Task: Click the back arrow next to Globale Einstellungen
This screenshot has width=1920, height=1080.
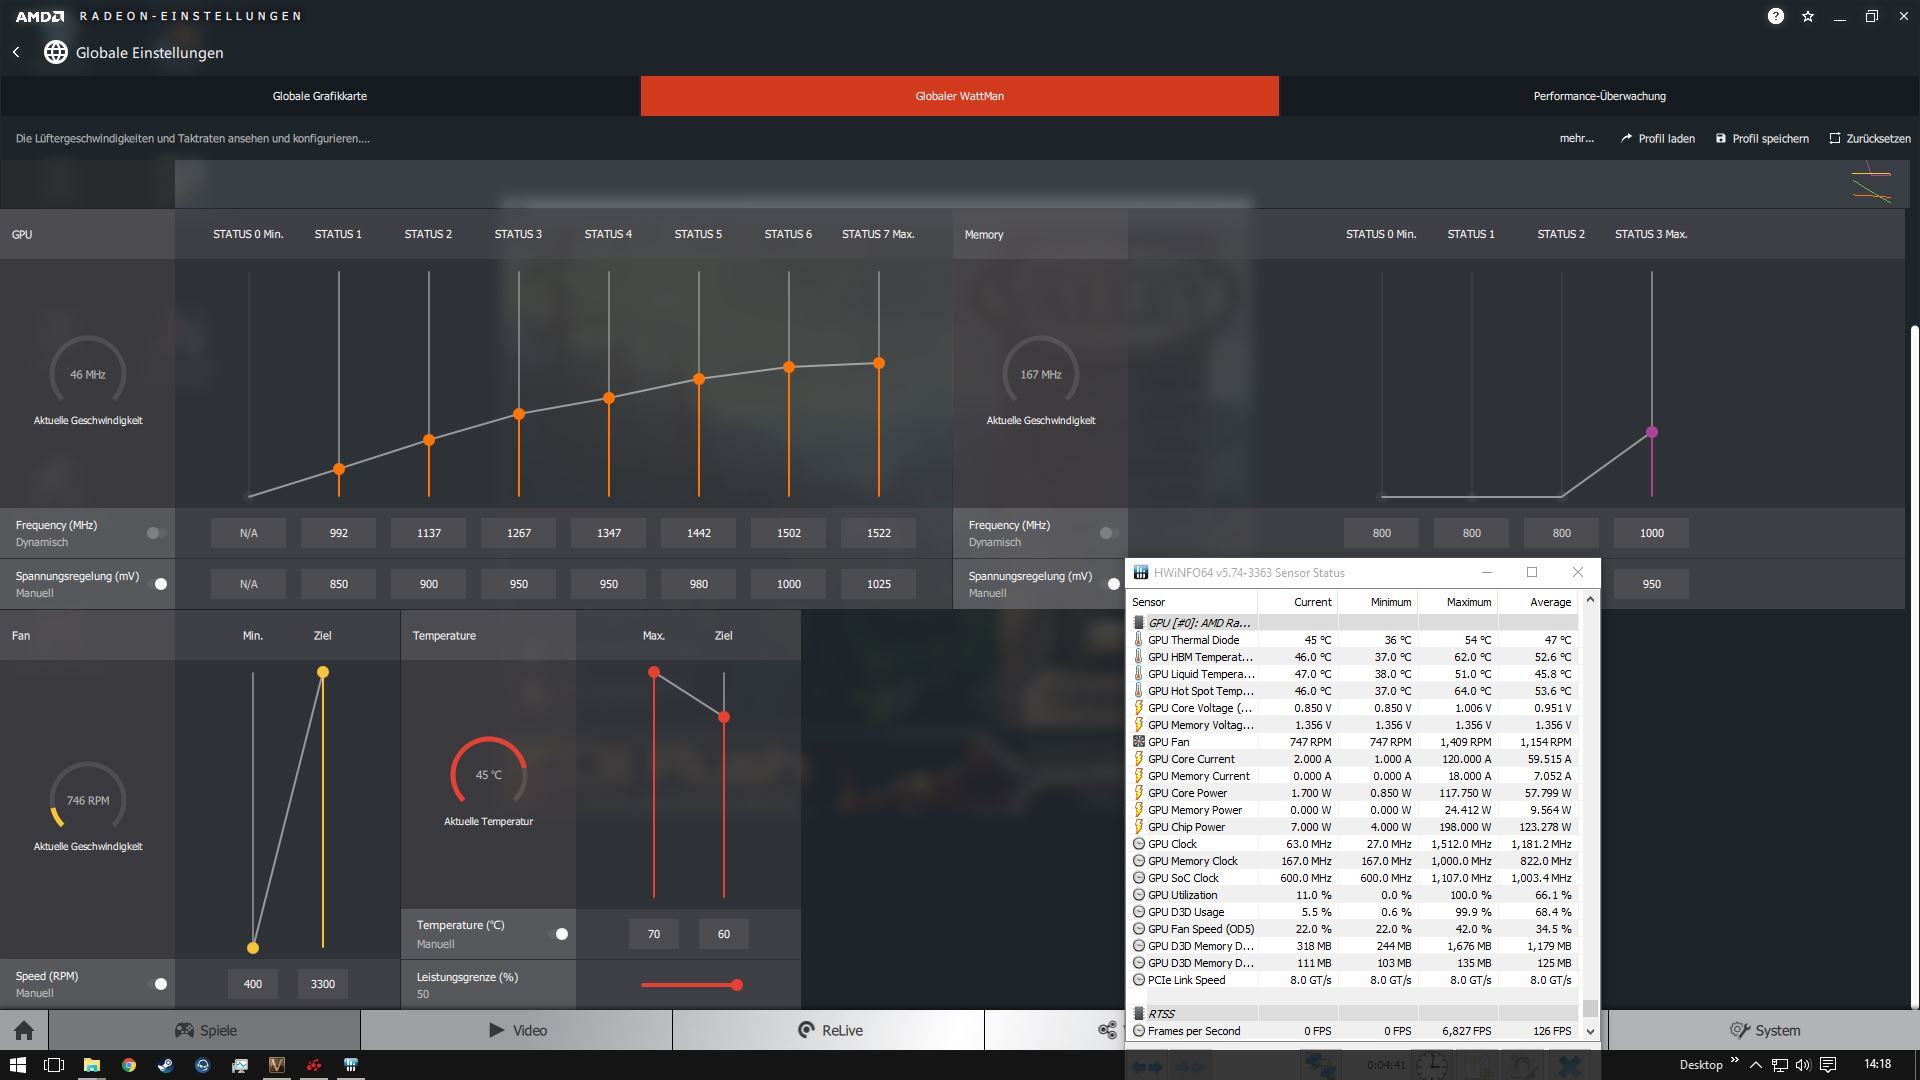Action: click(16, 52)
